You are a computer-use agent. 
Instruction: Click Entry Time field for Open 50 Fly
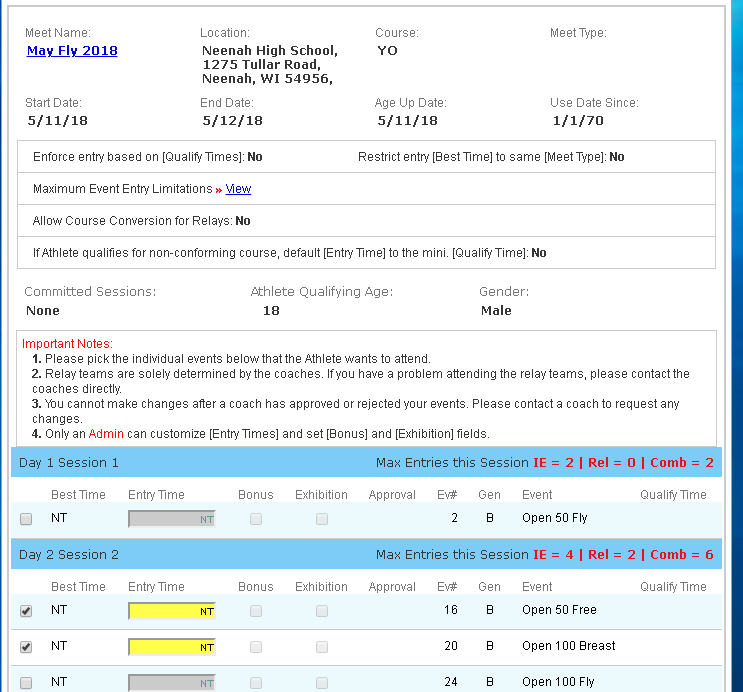(x=172, y=519)
